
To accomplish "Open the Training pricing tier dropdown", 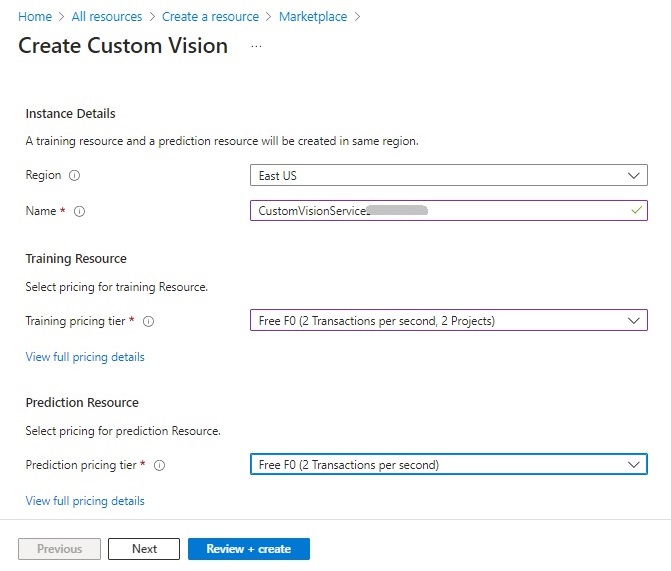I will (x=448, y=321).
